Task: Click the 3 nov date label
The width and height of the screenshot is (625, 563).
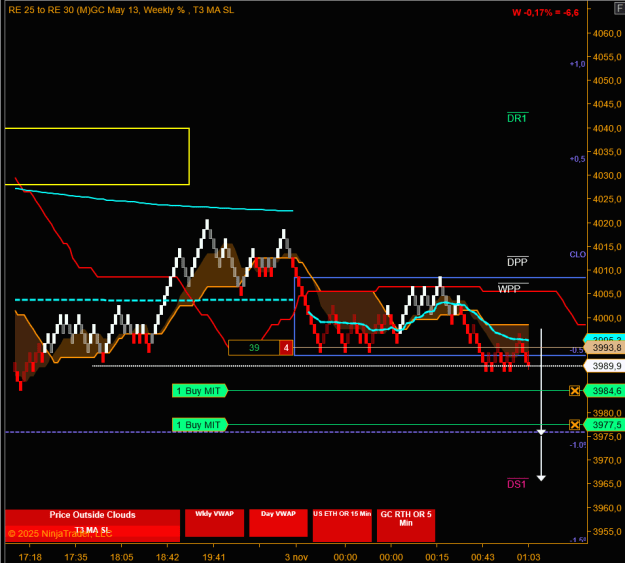Action: pyautogui.click(x=296, y=557)
